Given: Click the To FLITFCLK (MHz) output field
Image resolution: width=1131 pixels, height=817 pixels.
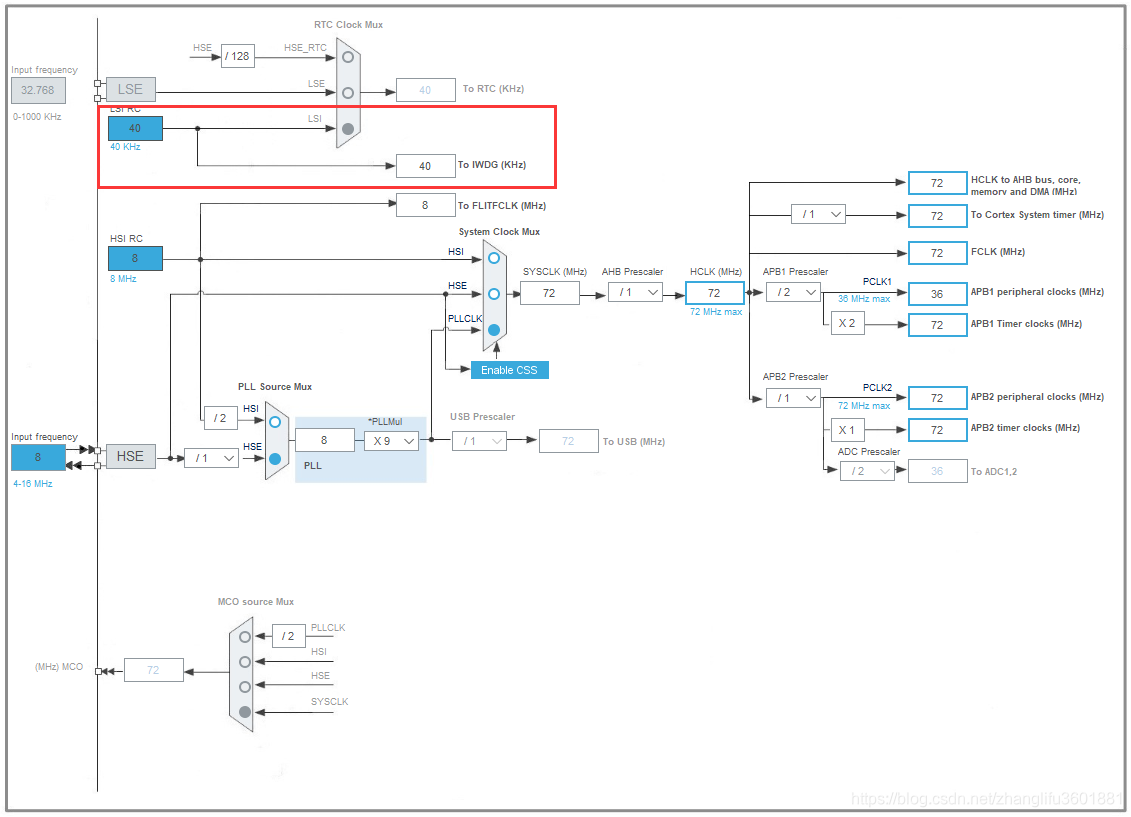Looking at the screenshot, I should [426, 206].
